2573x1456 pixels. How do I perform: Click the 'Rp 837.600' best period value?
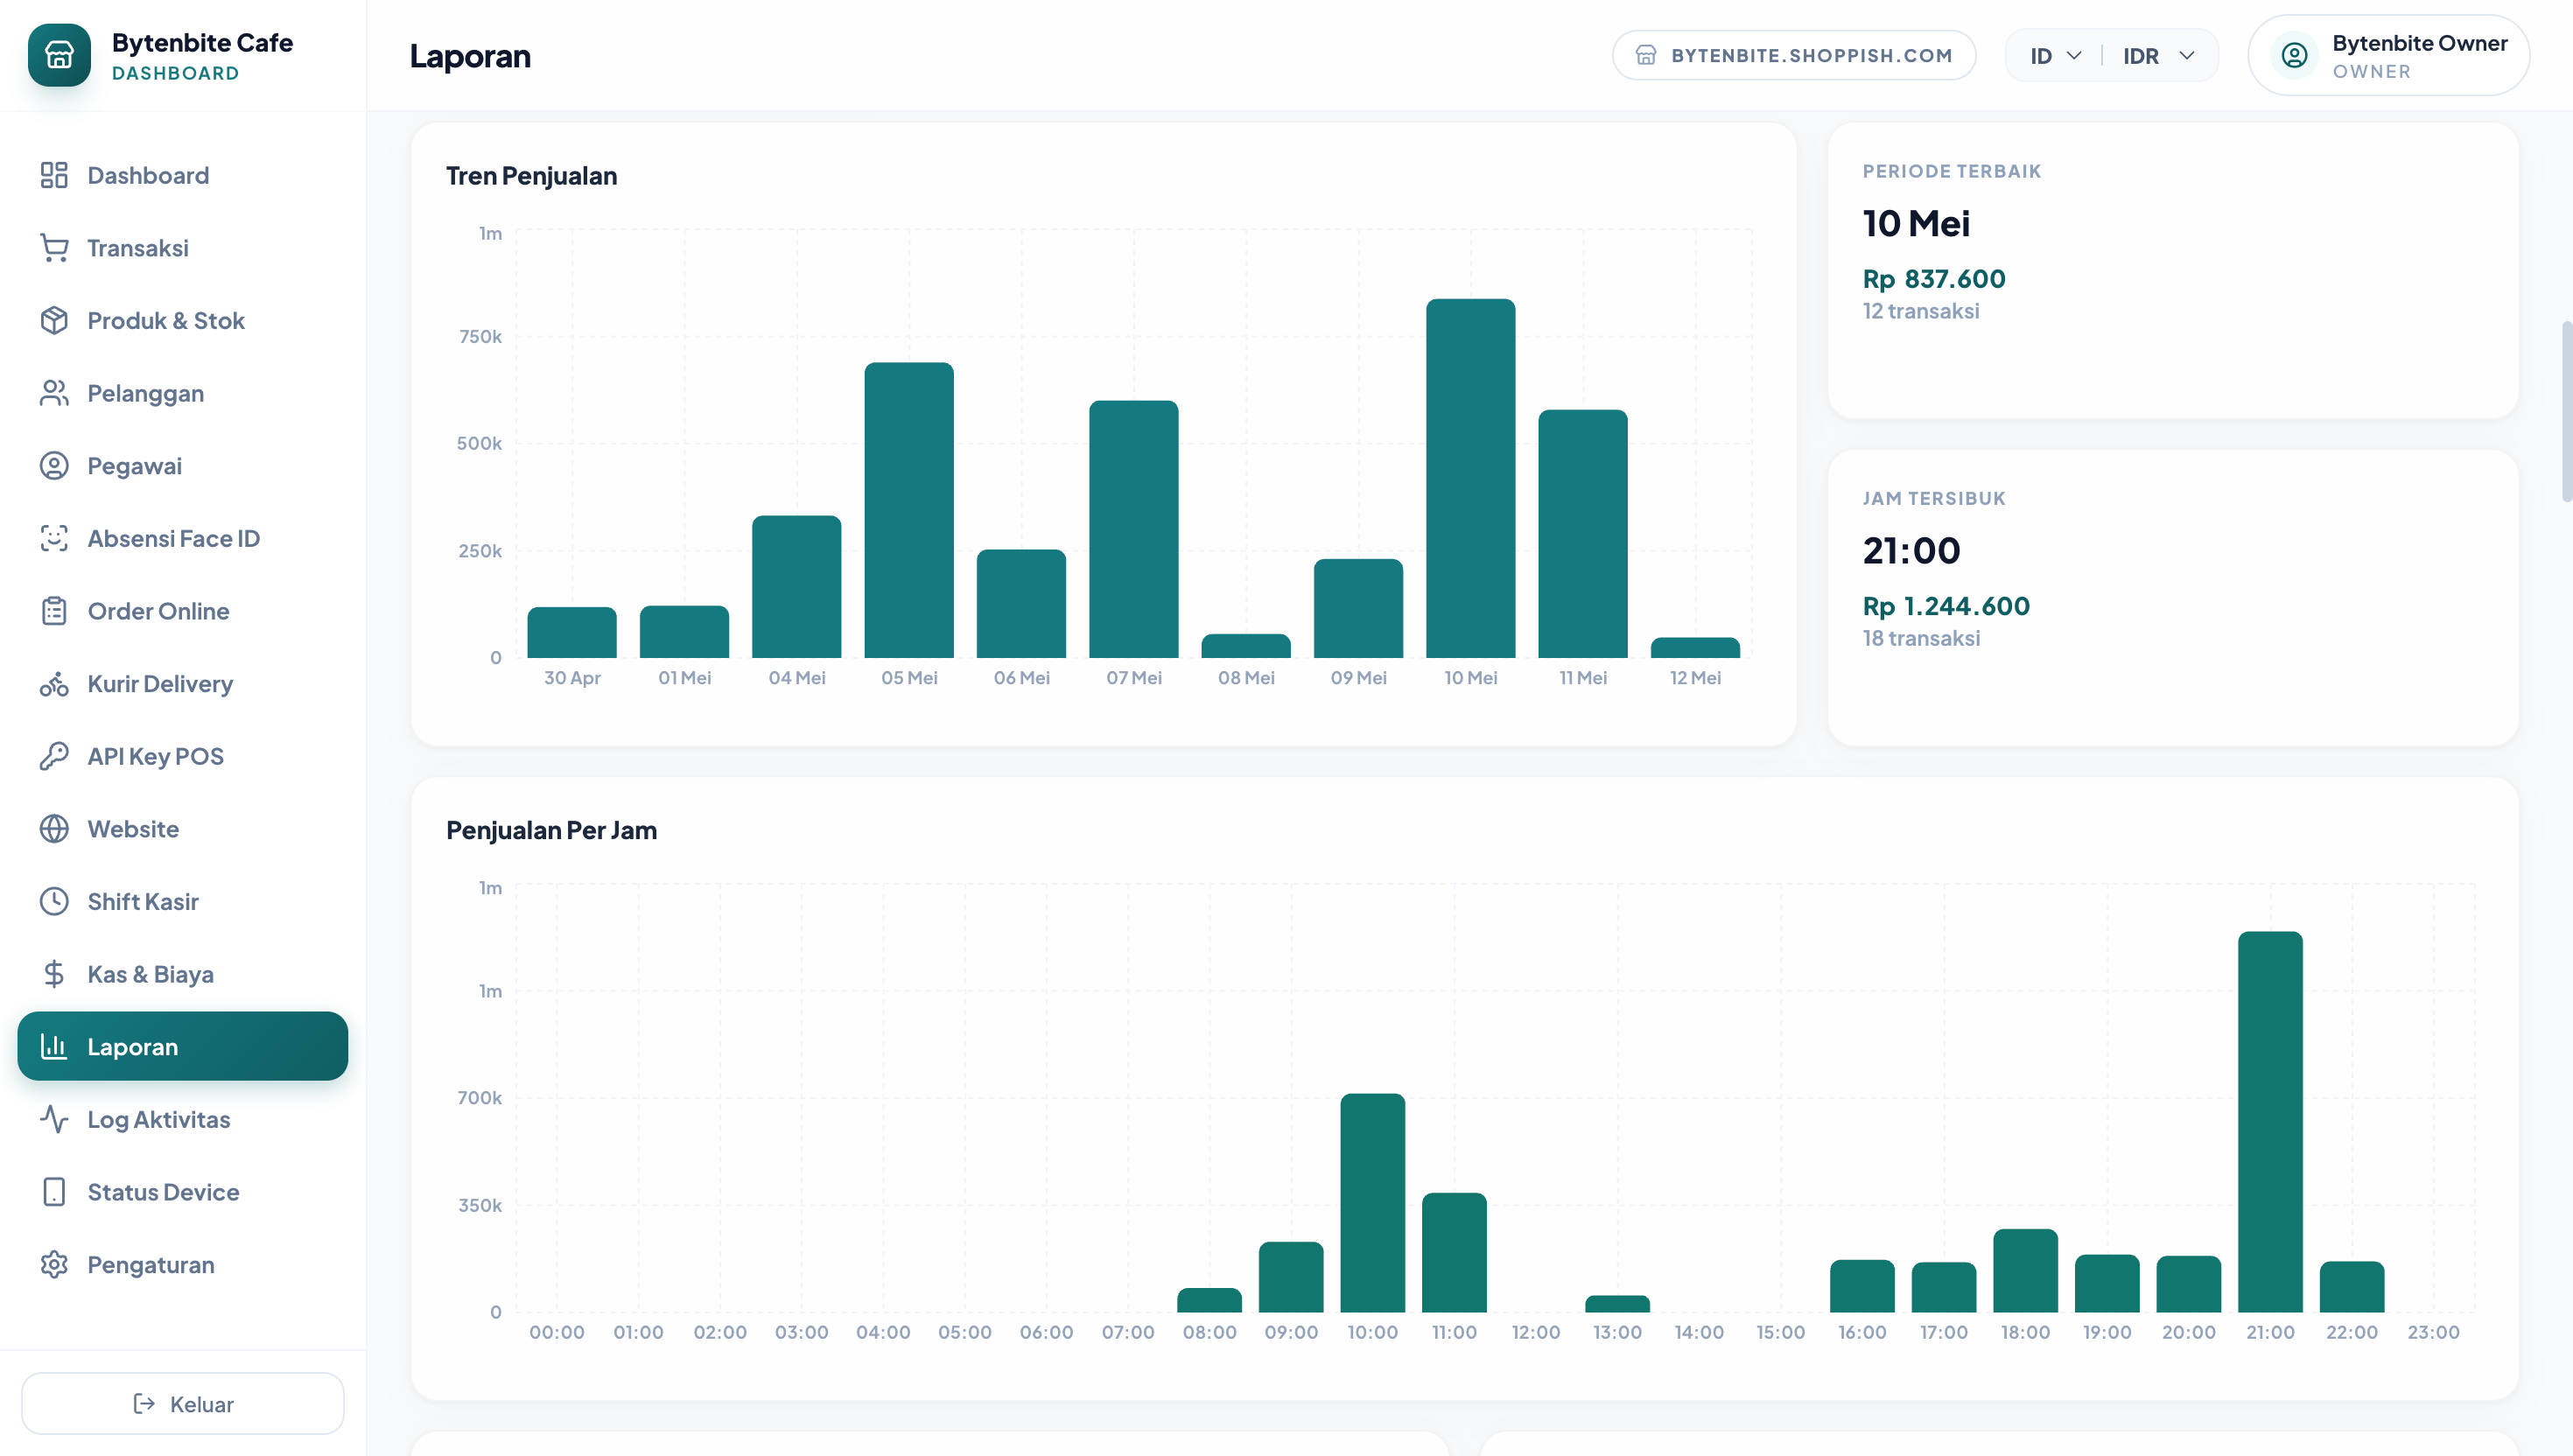point(1934,279)
